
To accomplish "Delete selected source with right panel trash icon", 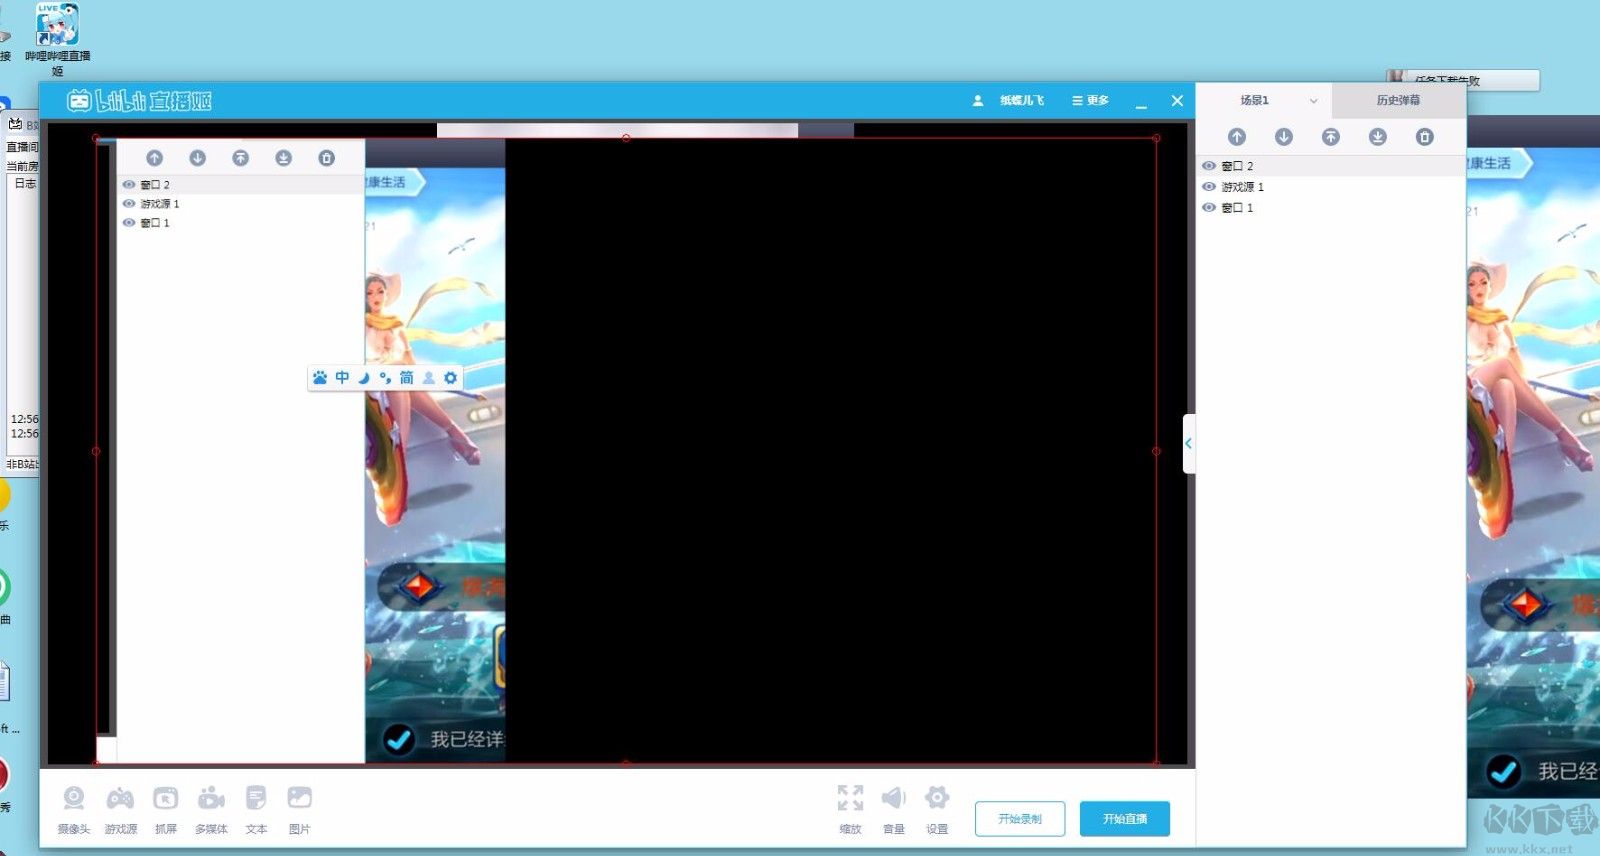I will coord(1425,137).
